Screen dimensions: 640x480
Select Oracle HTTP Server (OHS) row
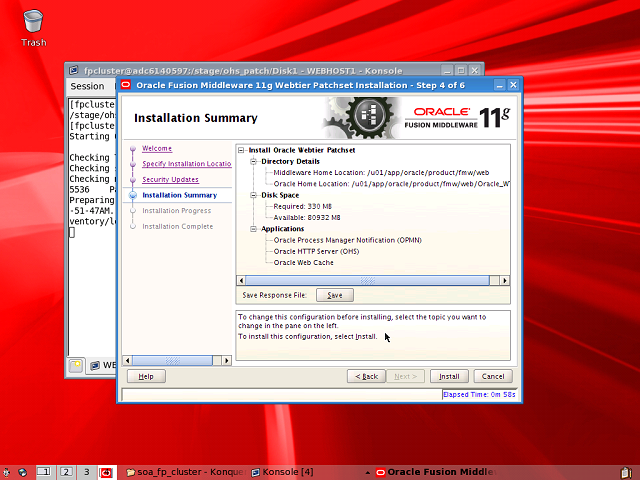click(316, 251)
